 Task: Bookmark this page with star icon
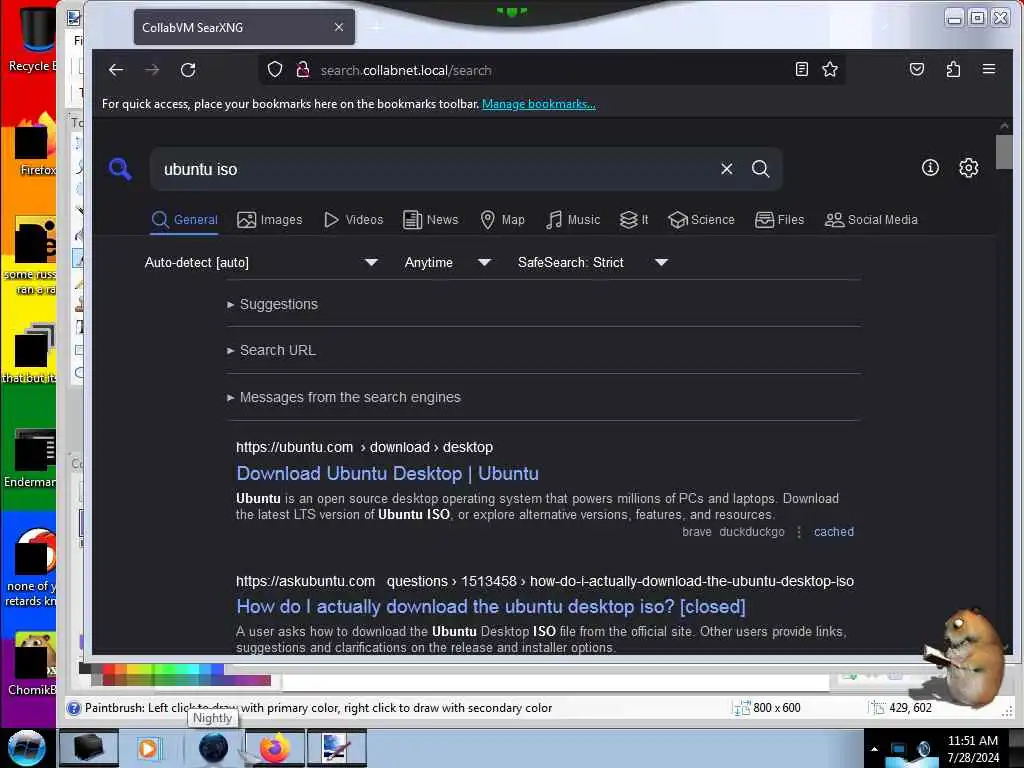(x=830, y=69)
